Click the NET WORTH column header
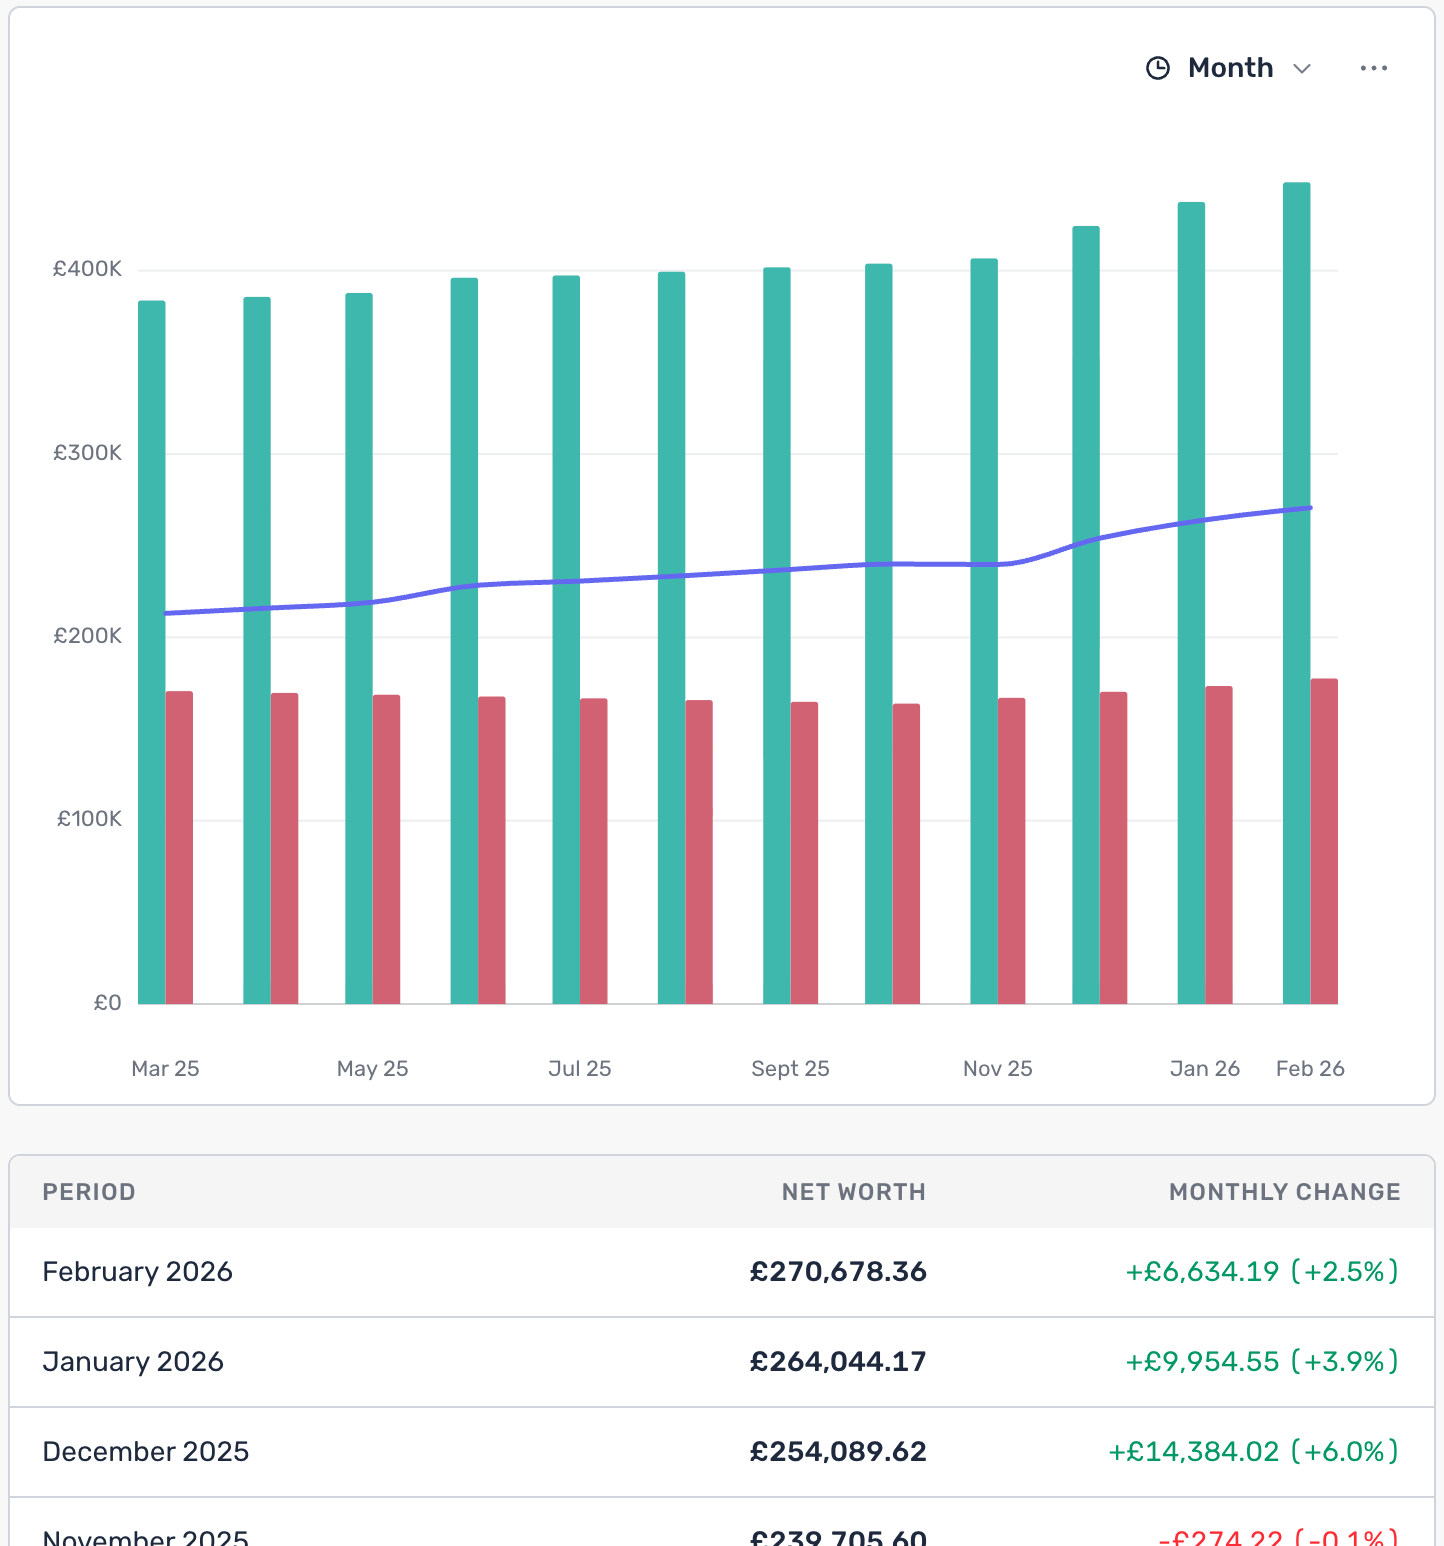The height and width of the screenshot is (1546, 1444). (853, 1192)
